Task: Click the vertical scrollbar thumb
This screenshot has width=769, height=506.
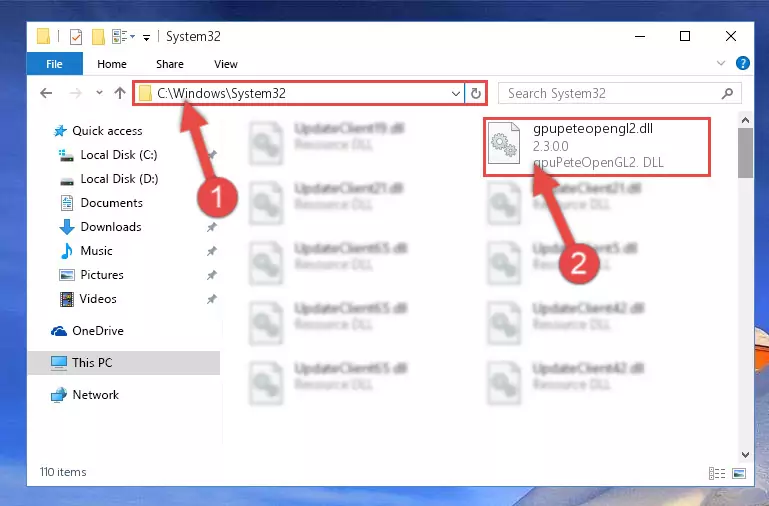Action: point(745,153)
